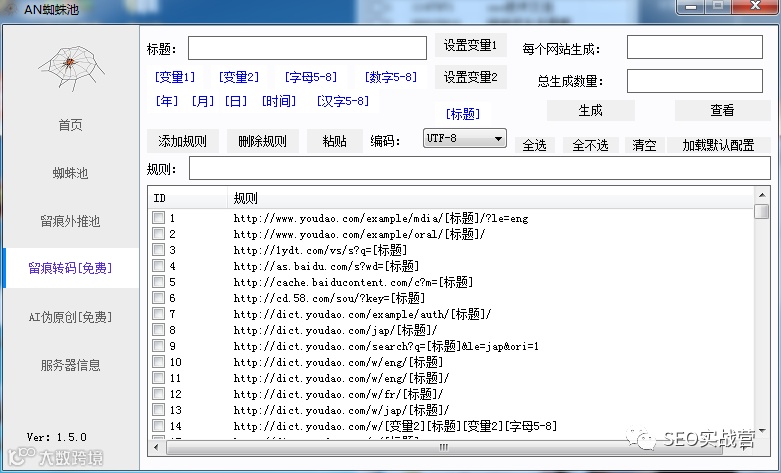Viewport: 781px width, 473px height.
Task: Insert the [变量1] tag
Action: [x=175, y=77]
